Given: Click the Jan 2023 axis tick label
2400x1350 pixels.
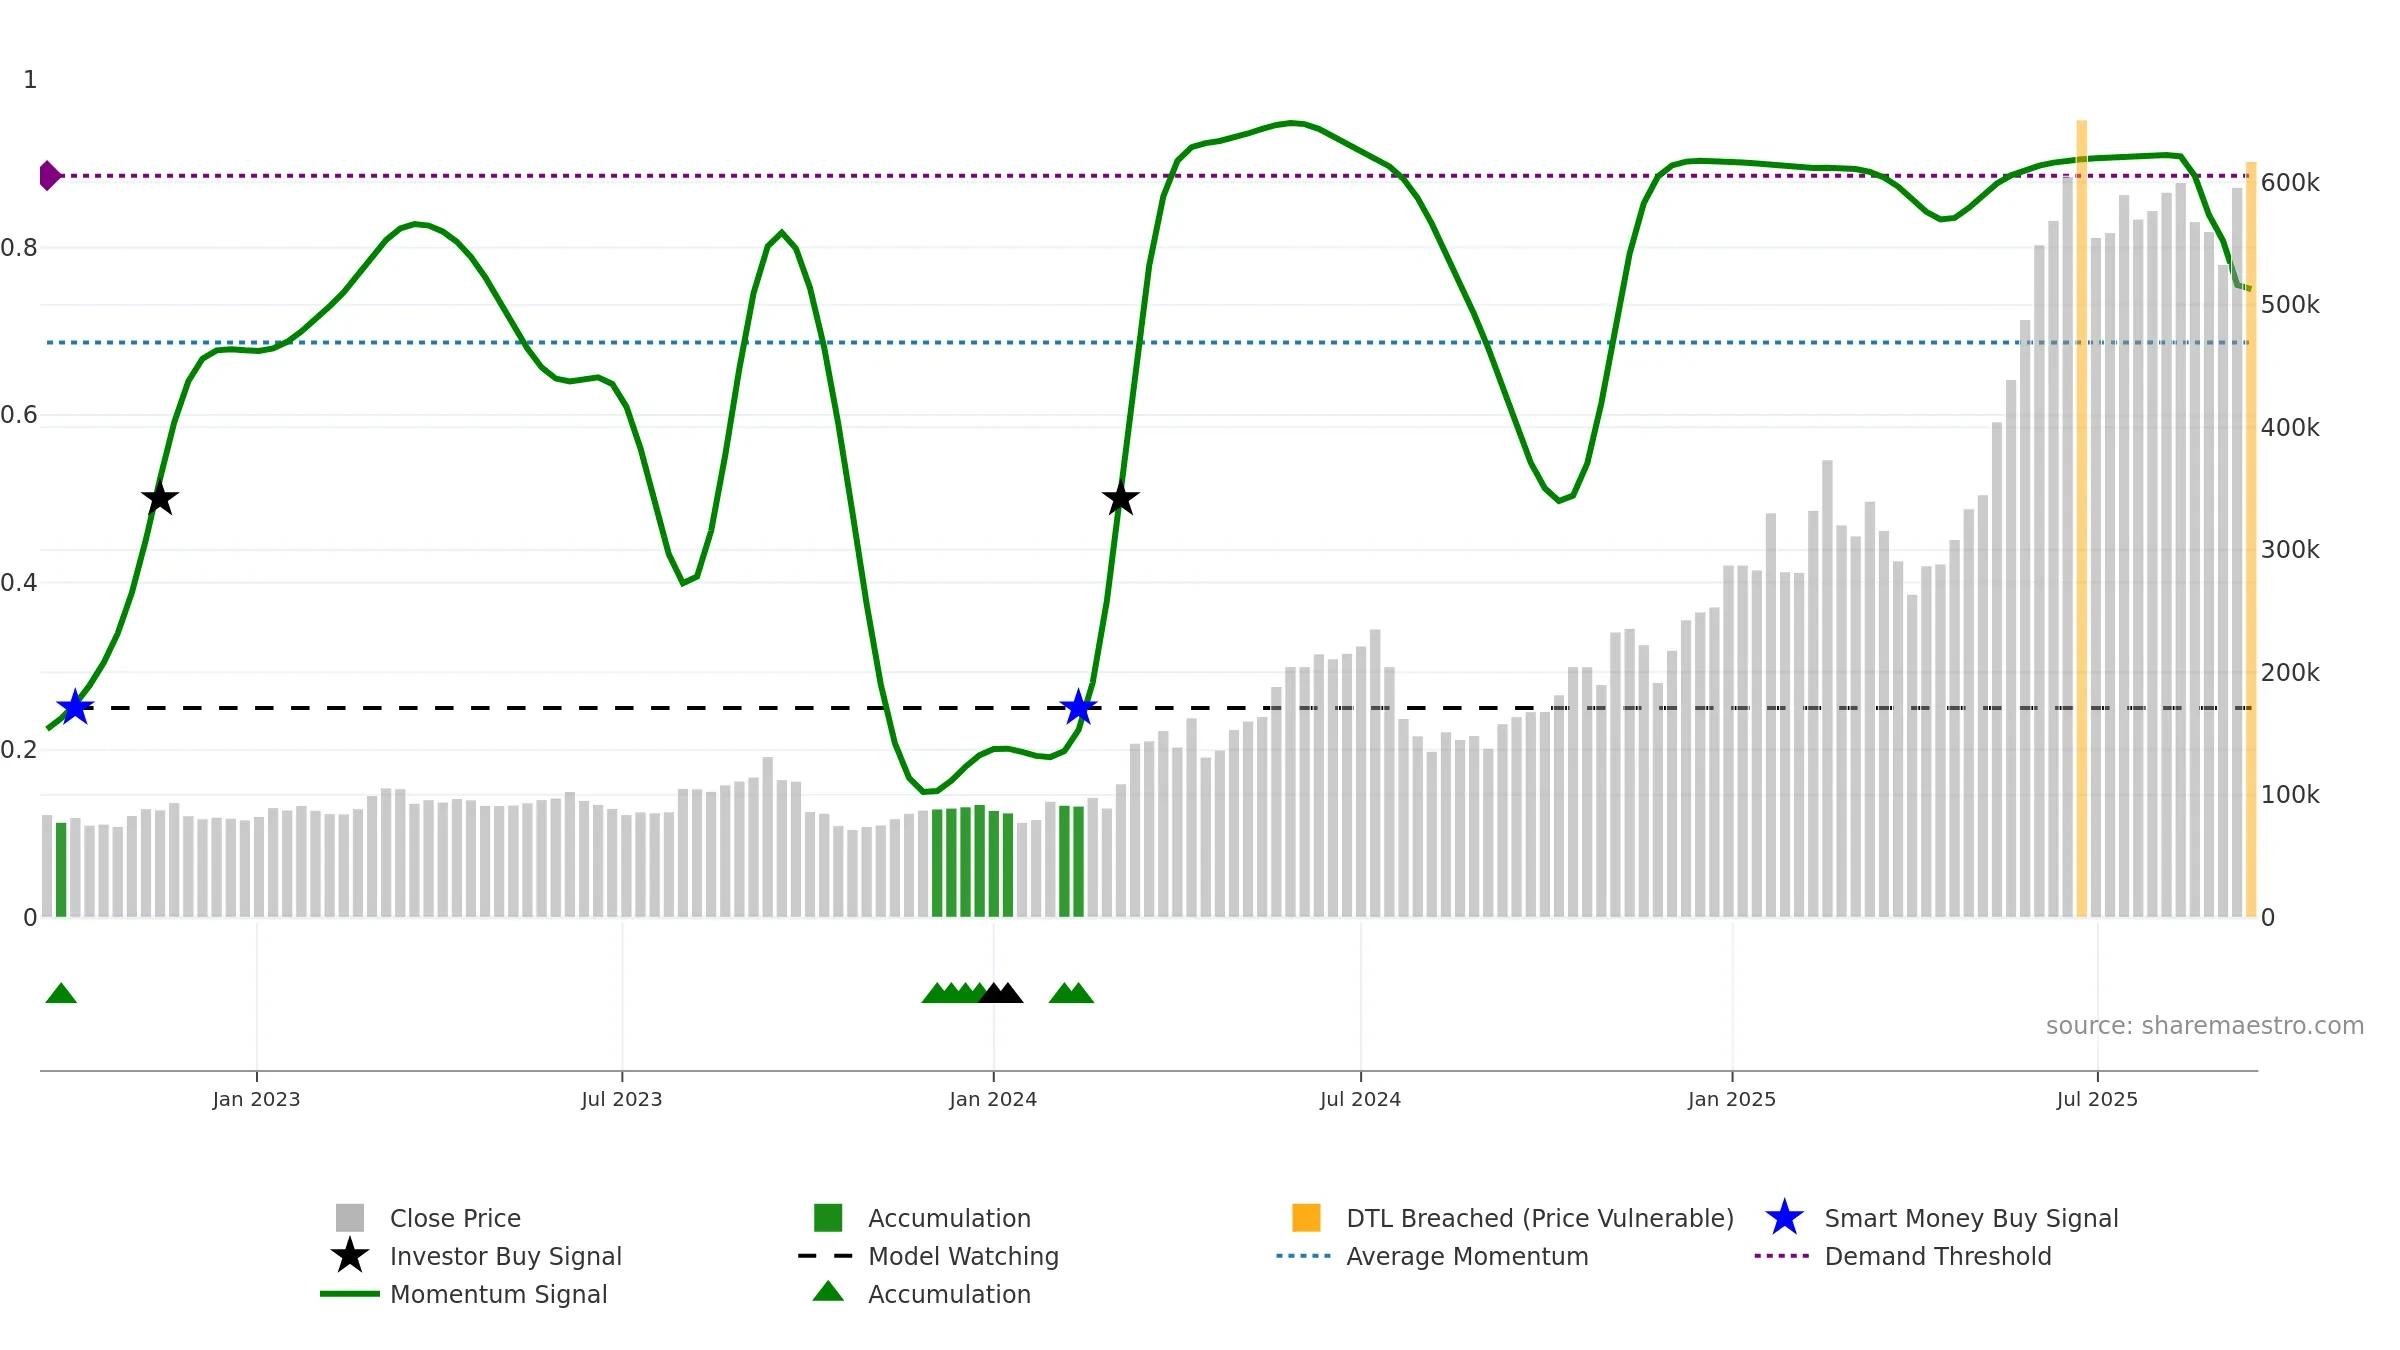Looking at the screenshot, I should point(256,1100).
